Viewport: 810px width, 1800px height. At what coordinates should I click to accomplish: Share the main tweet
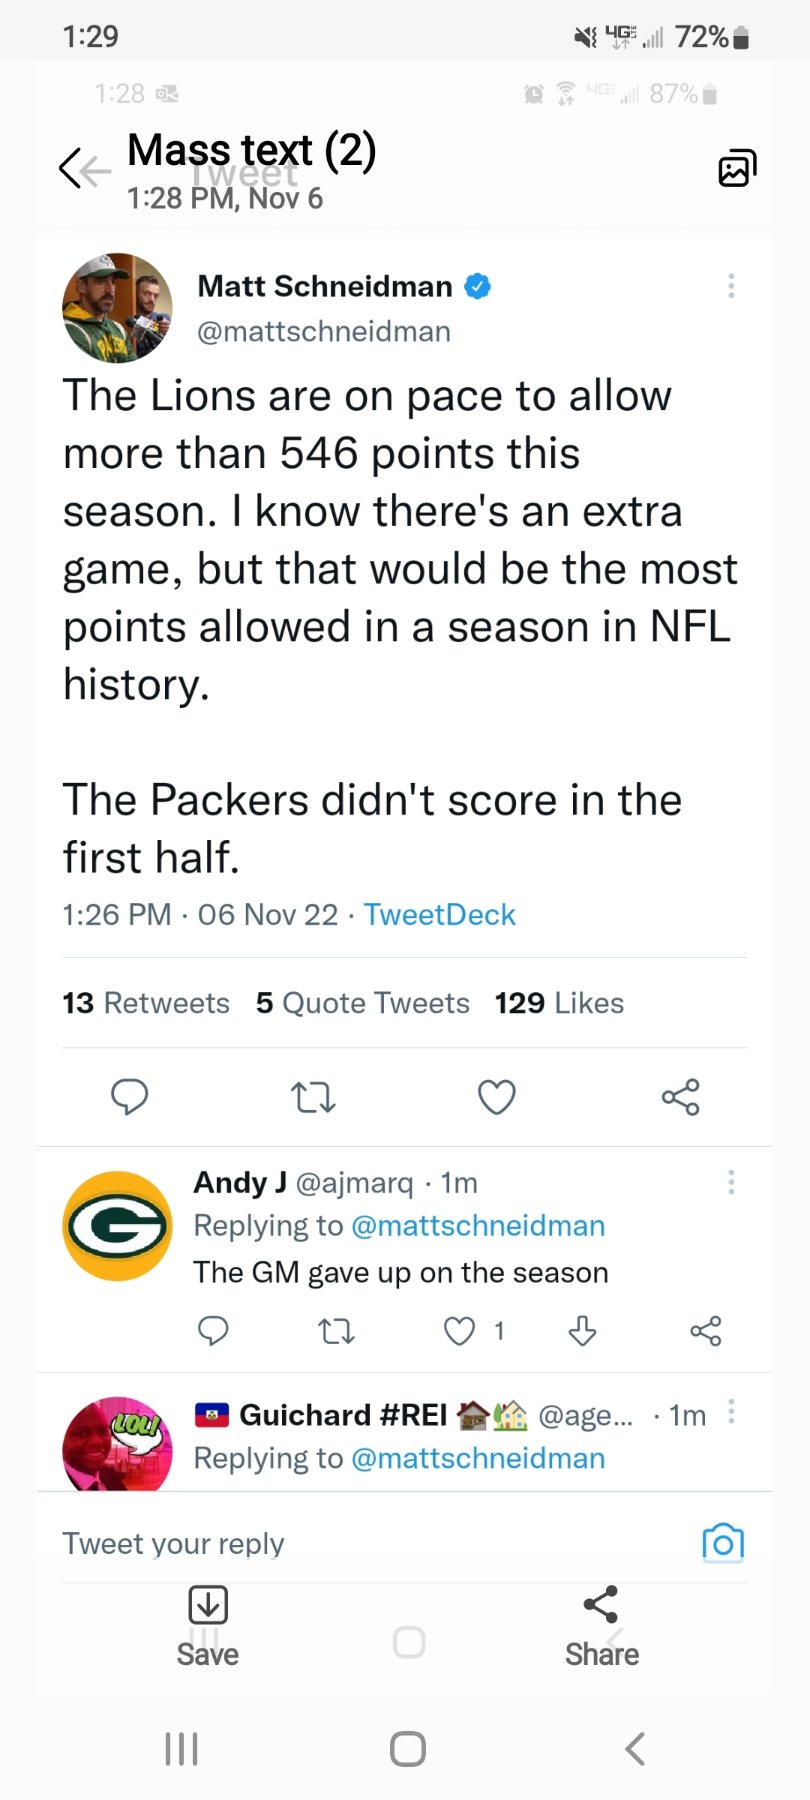[x=680, y=1097]
